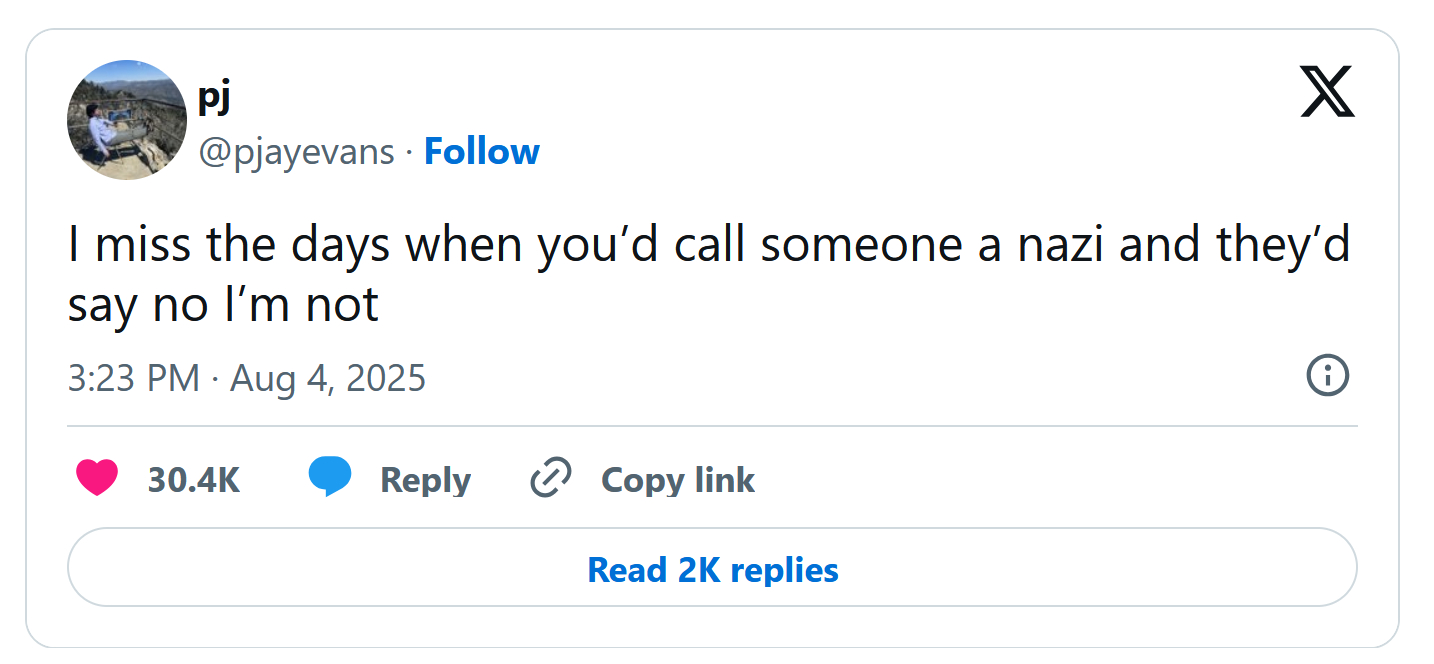The image size is (1434, 664).
Task: Click the first line of the tweet text
Action: (709, 246)
